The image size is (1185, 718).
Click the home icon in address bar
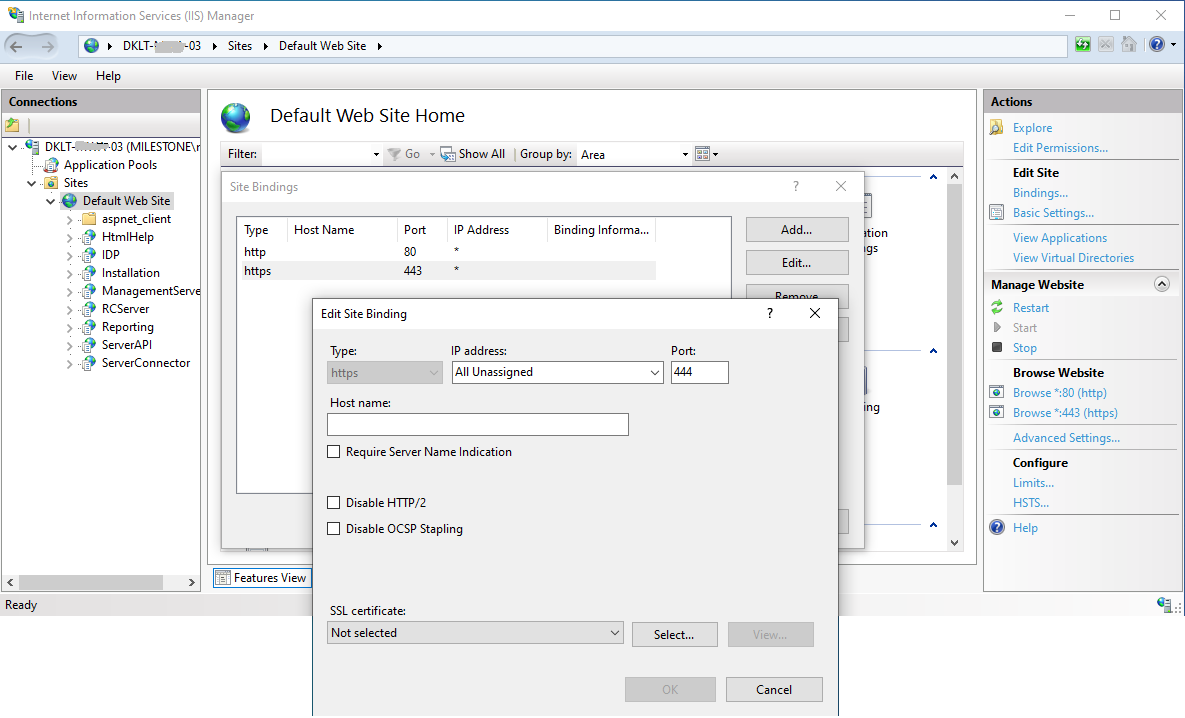[1128, 45]
